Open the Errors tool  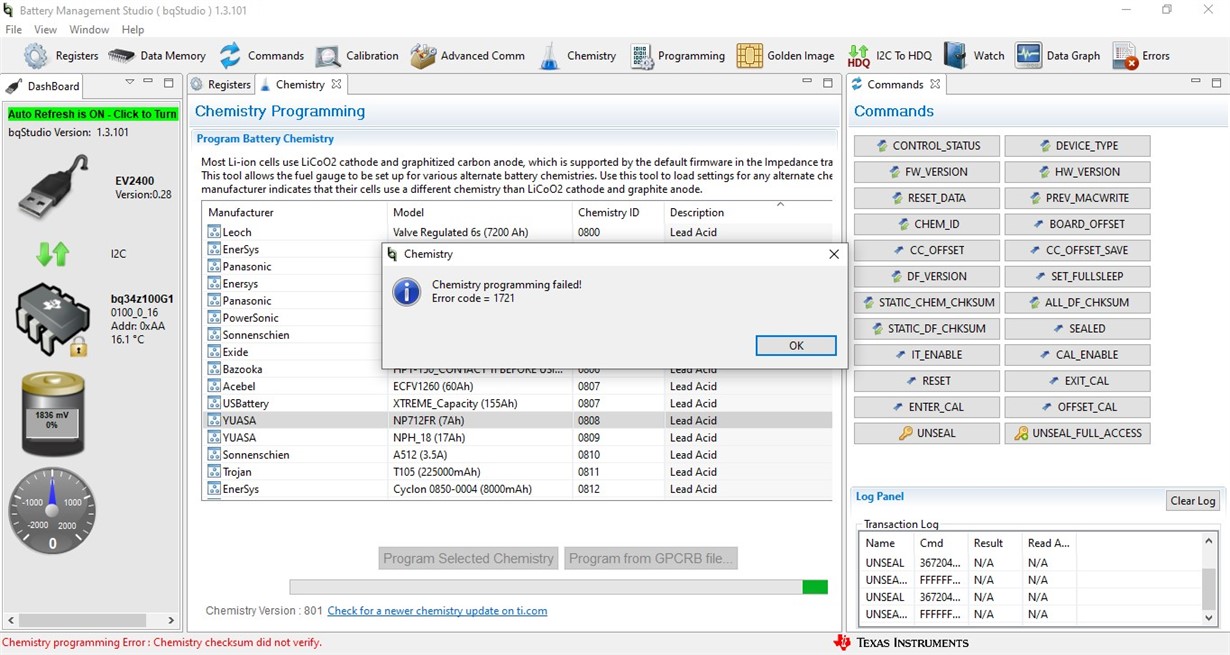pyautogui.click(x=1141, y=56)
